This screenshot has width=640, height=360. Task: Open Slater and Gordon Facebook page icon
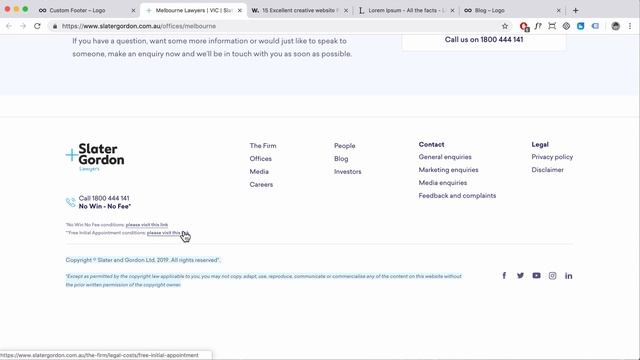pos(504,276)
